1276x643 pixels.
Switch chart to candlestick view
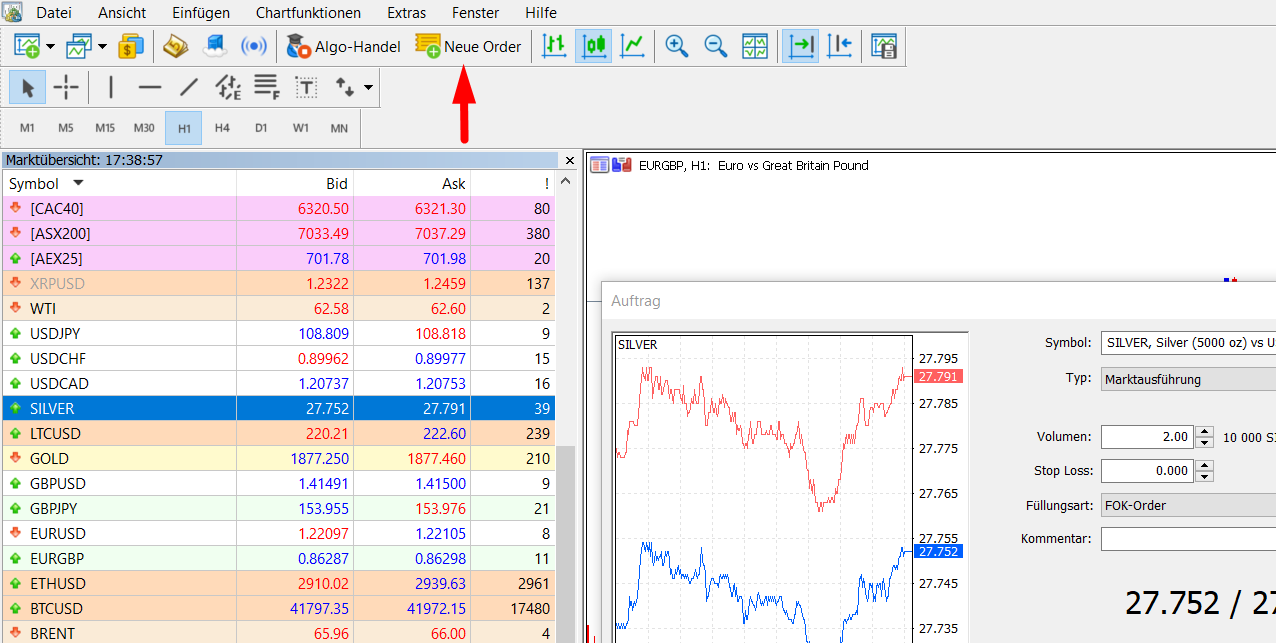(594, 46)
